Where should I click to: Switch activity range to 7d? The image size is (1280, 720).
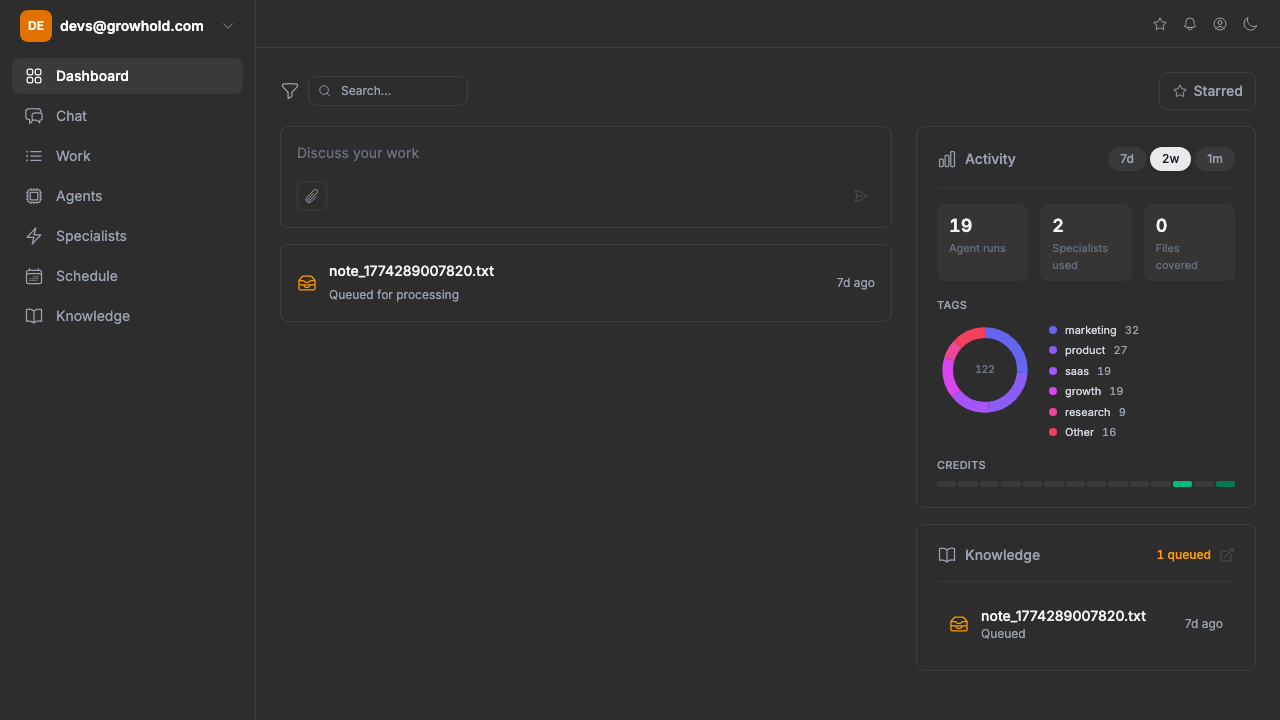tap(1126, 158)
